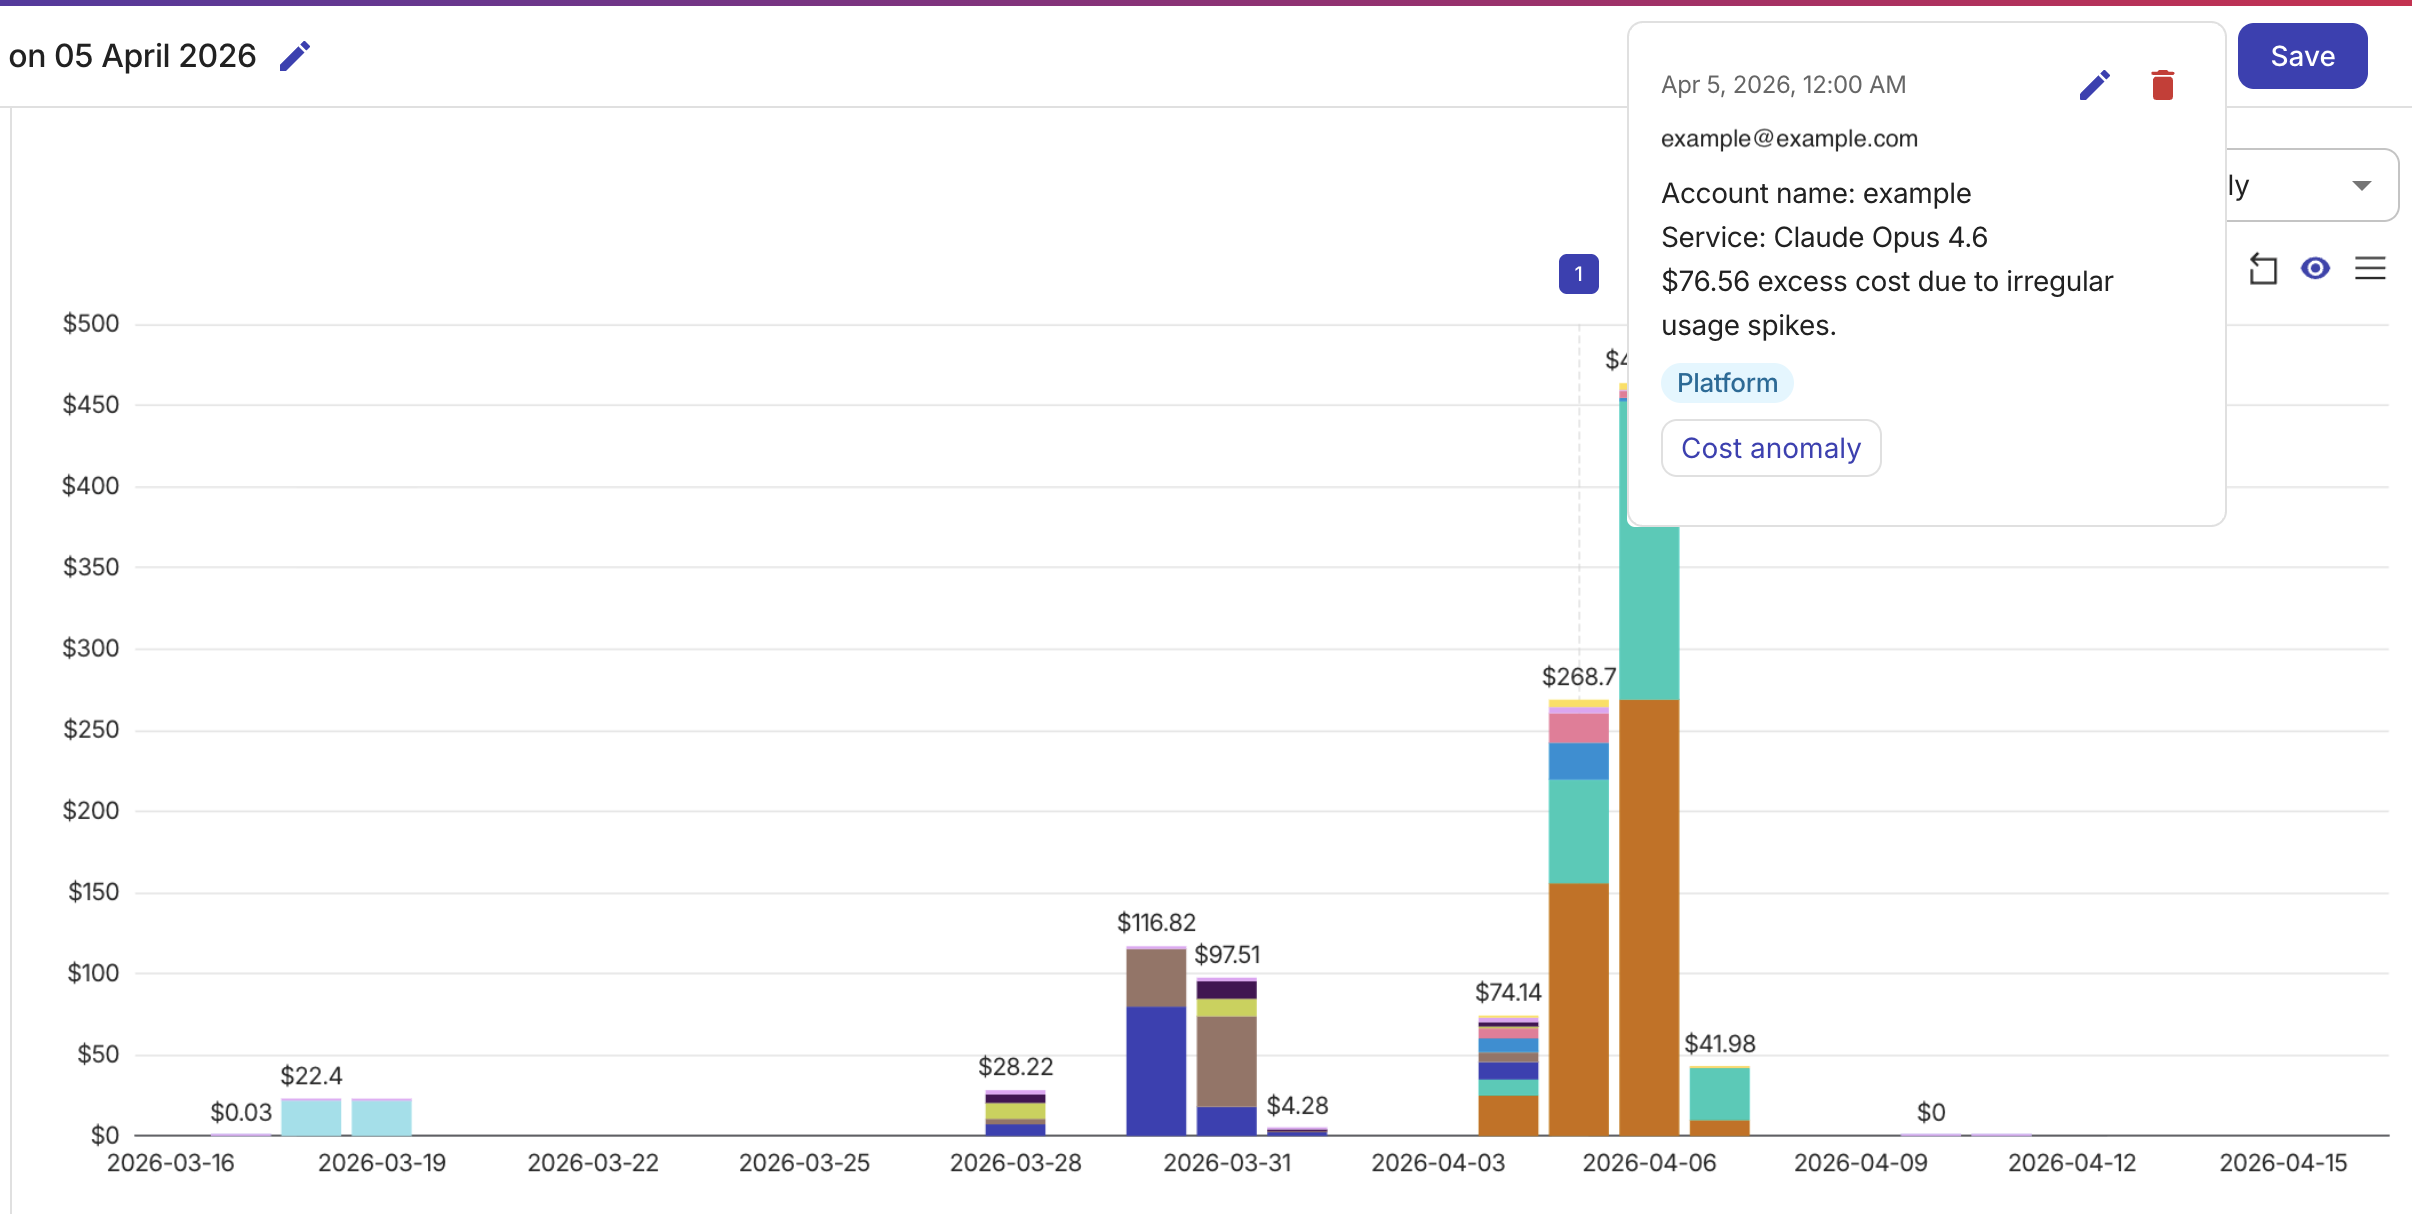Click the $28.22 bar on 2026-03-28
Image resolution: width=2412 pixels, height=1214 pixels.
pyautogui.click(x=1015, y=1113)
